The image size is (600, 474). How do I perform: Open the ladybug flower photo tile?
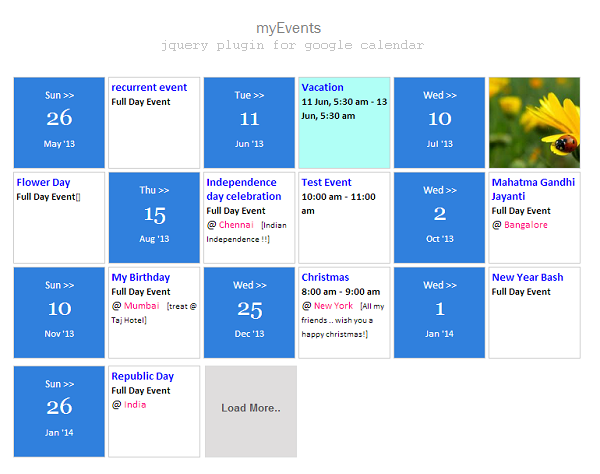(535, 123)
